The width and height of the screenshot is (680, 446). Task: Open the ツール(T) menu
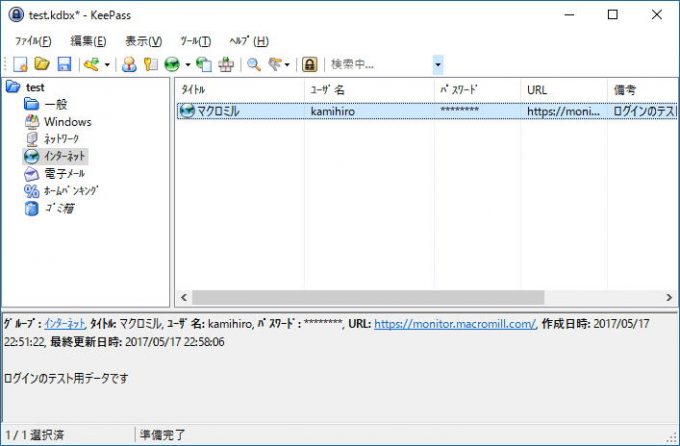tap(196, 41)
